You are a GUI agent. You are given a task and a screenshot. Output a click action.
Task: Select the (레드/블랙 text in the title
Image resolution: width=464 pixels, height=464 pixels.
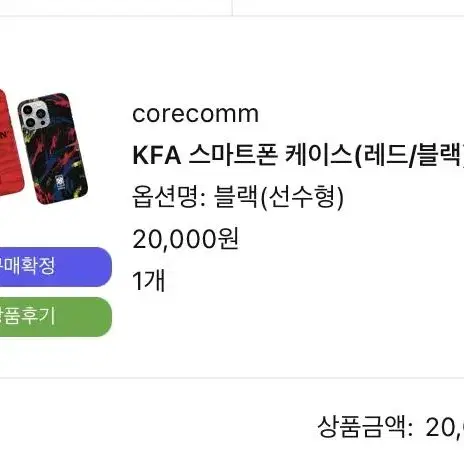click(409, 155)
